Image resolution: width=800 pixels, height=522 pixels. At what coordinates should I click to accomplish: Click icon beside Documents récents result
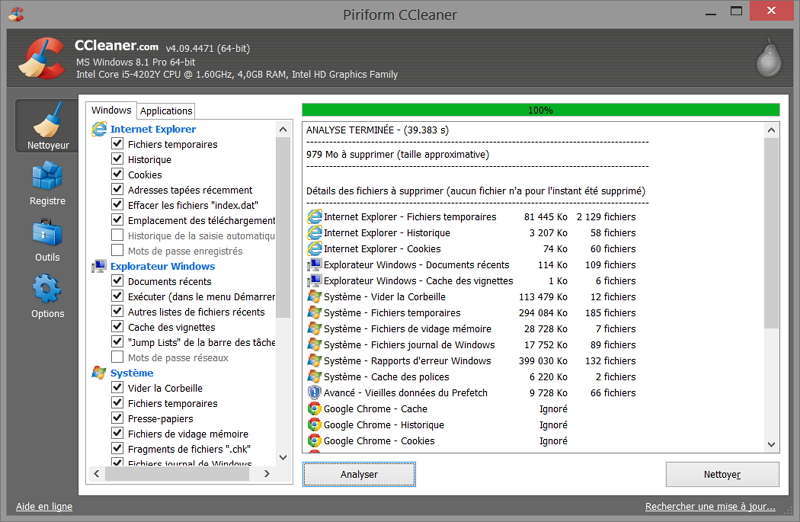click(314, 265)
